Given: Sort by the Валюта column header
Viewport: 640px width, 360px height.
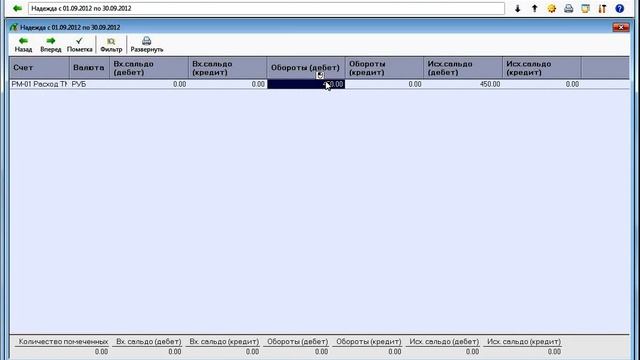Looking at the screenshot, I should (x=90, y=68).
